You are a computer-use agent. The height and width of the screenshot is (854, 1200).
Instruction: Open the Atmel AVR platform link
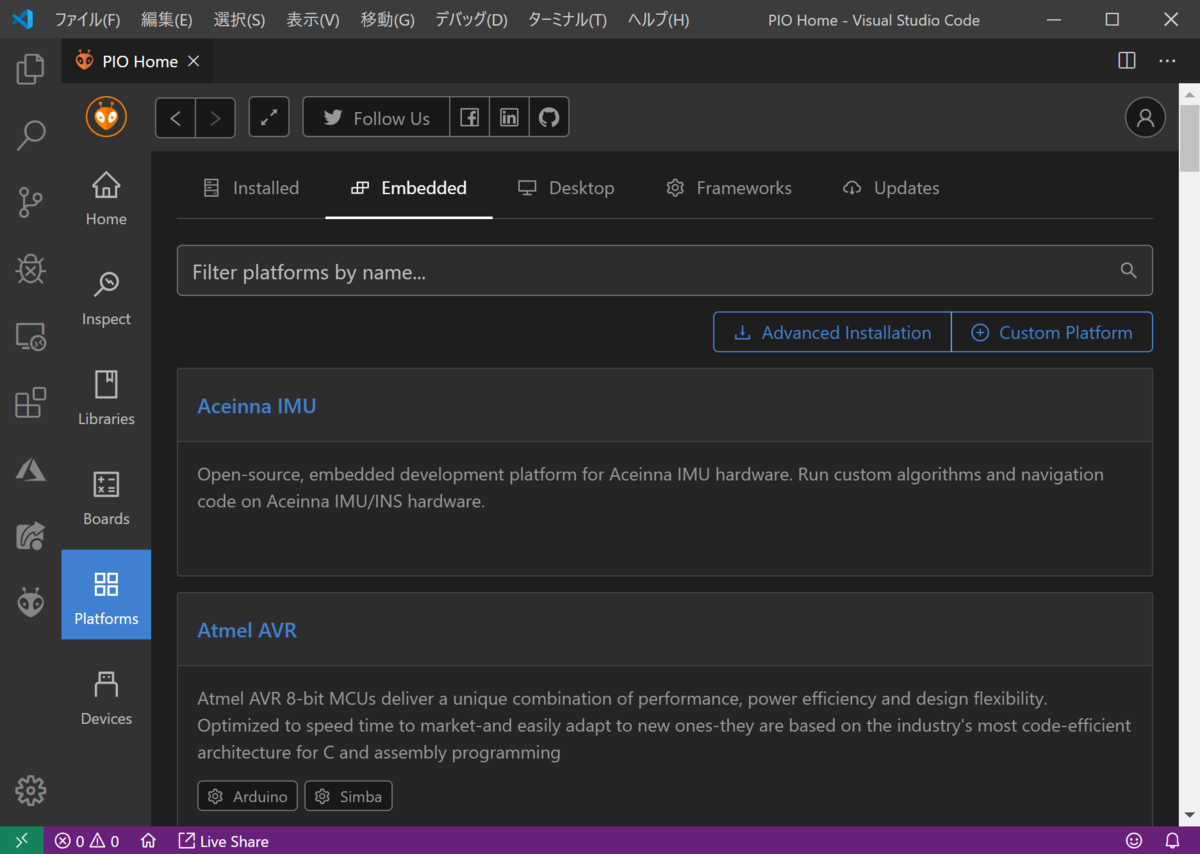tap(247, 630)
